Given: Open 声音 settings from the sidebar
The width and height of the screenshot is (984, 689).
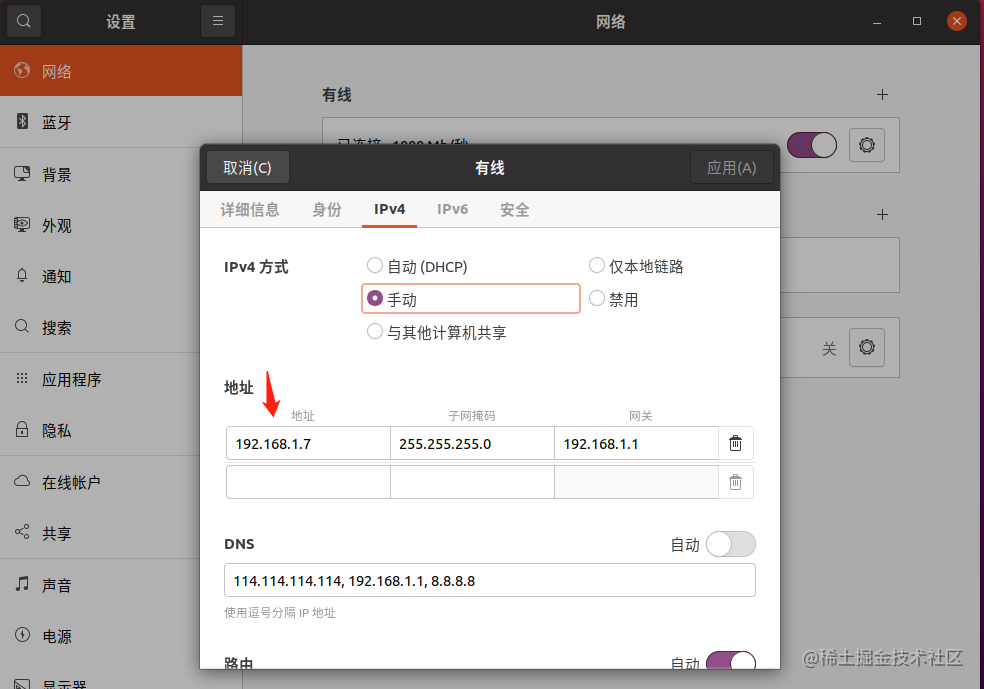Looking at the screenshot, I should coord(57,585).
